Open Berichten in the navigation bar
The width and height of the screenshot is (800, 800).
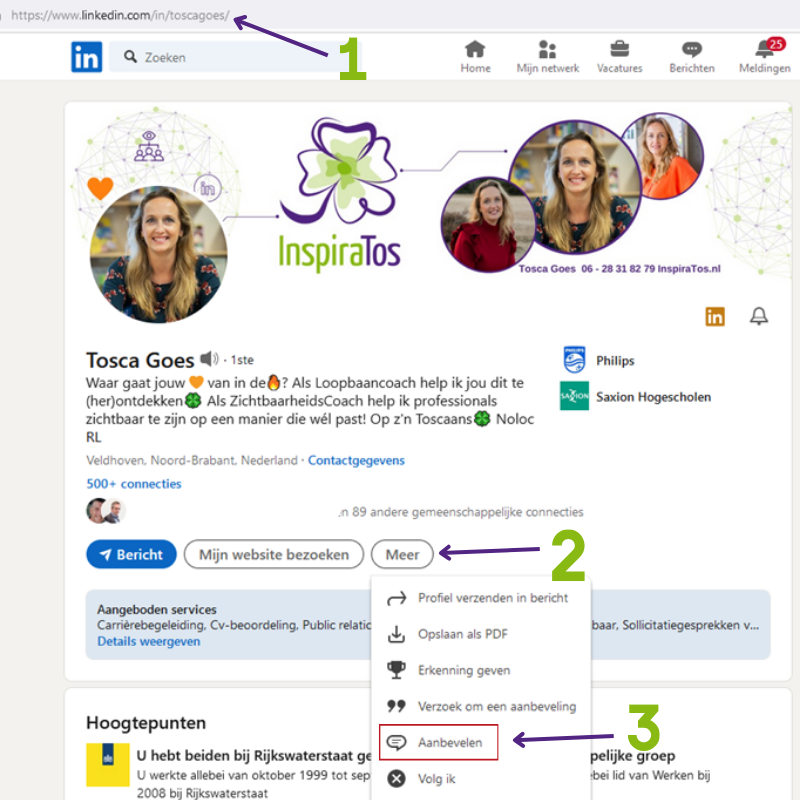pos(691,57)
